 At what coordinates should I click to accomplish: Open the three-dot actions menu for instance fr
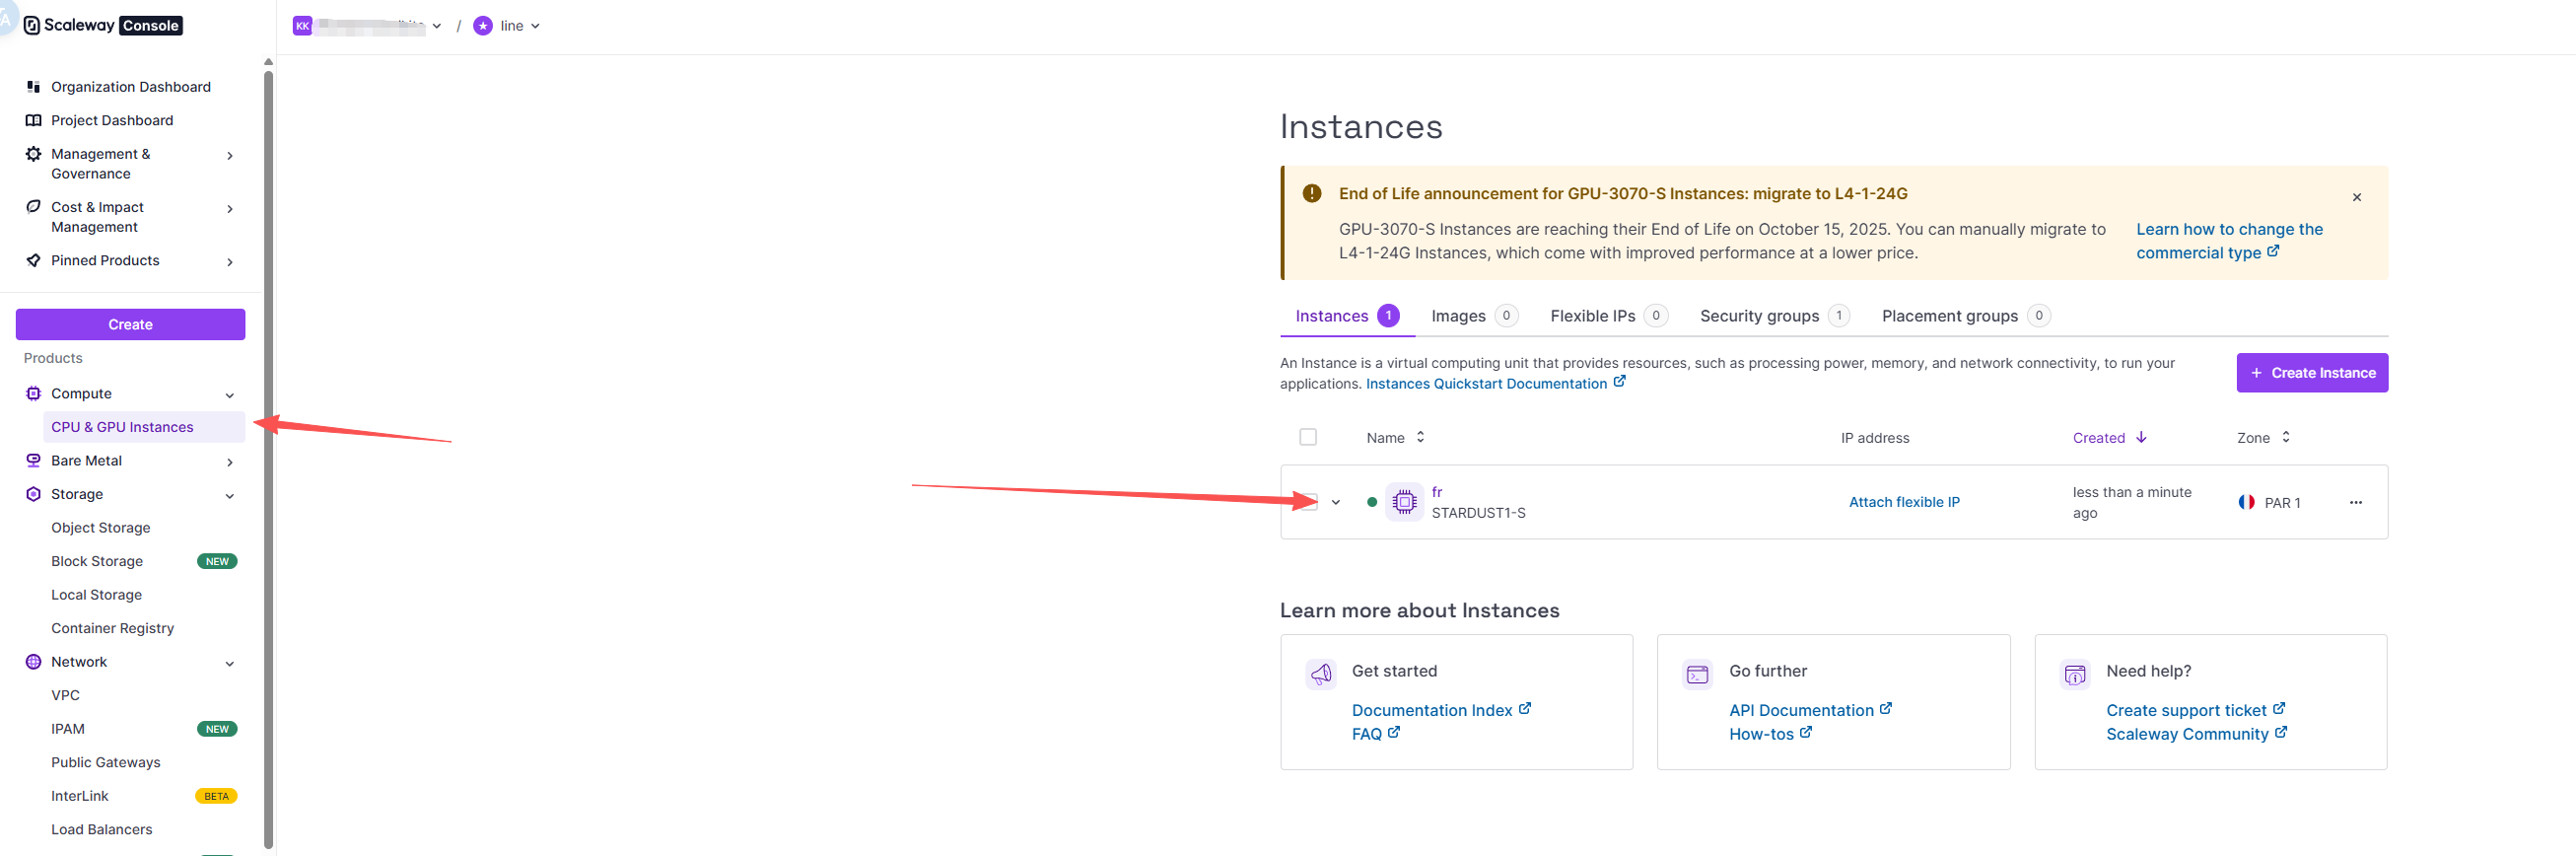click(2356, 502)
